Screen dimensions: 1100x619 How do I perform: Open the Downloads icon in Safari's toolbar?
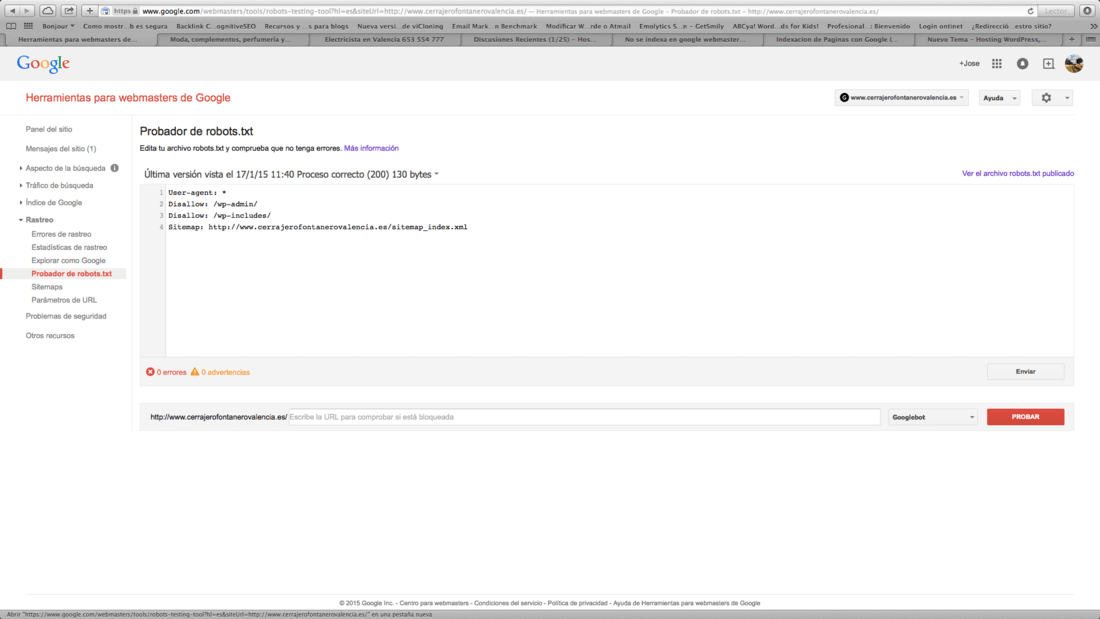click(x=1087, y=11)
